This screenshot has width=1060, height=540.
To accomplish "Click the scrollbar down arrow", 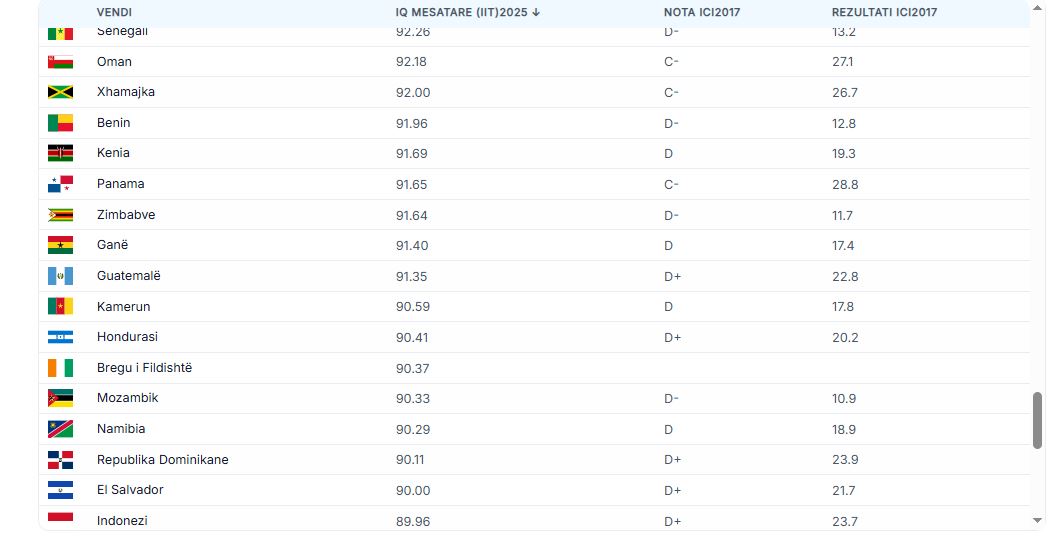I will click(x=1038, y=520).
